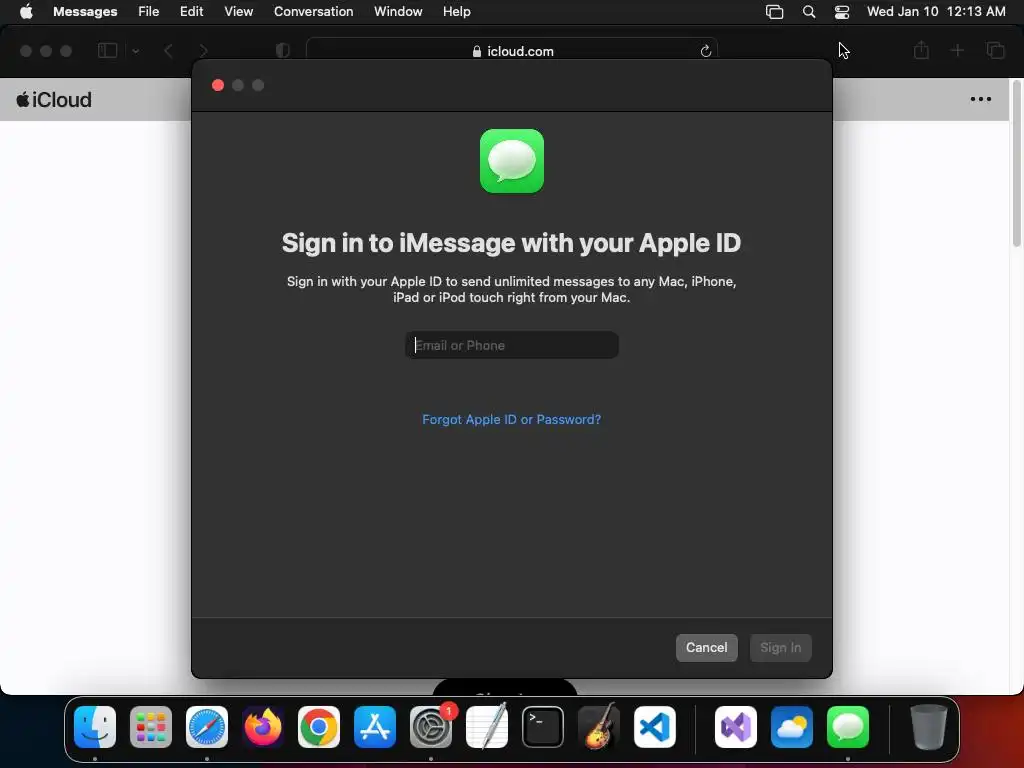
Task: Open Launchpad from the Dock
Action: coord(151,726)
